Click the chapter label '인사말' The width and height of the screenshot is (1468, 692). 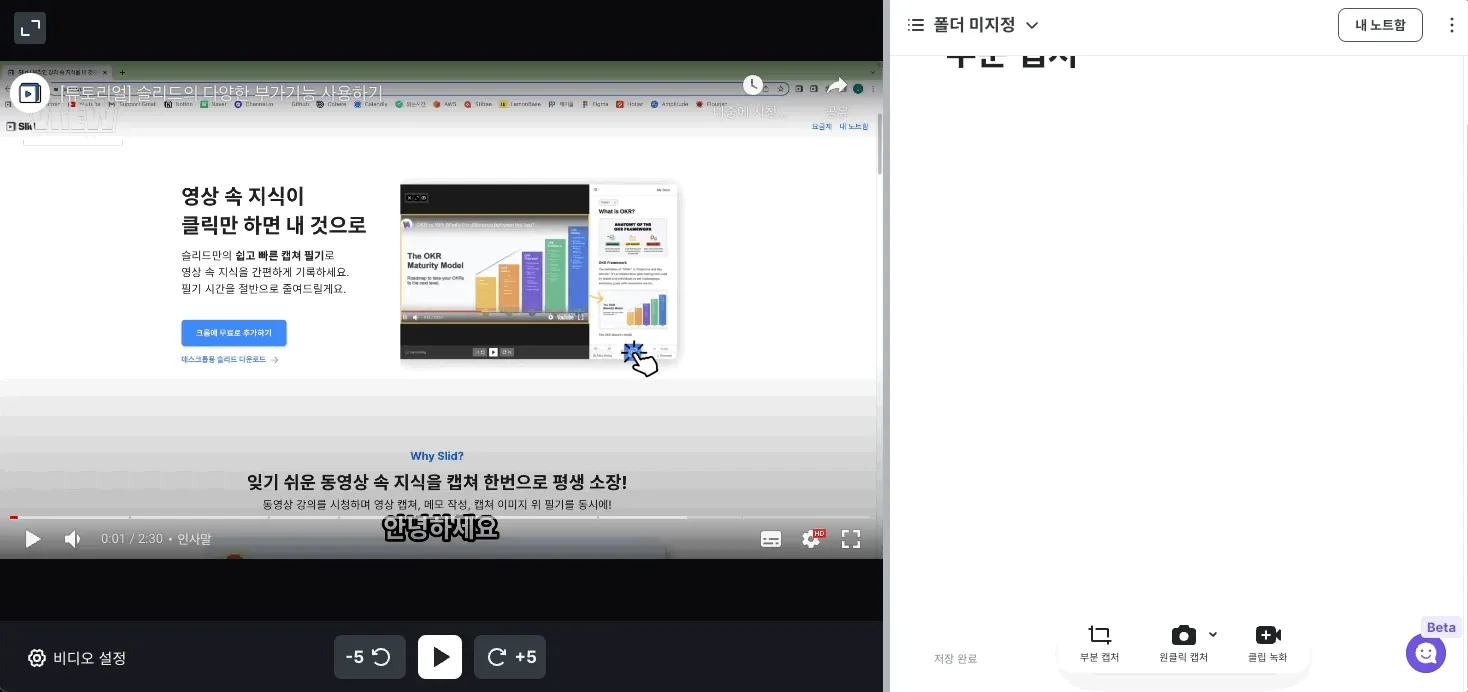194,539
